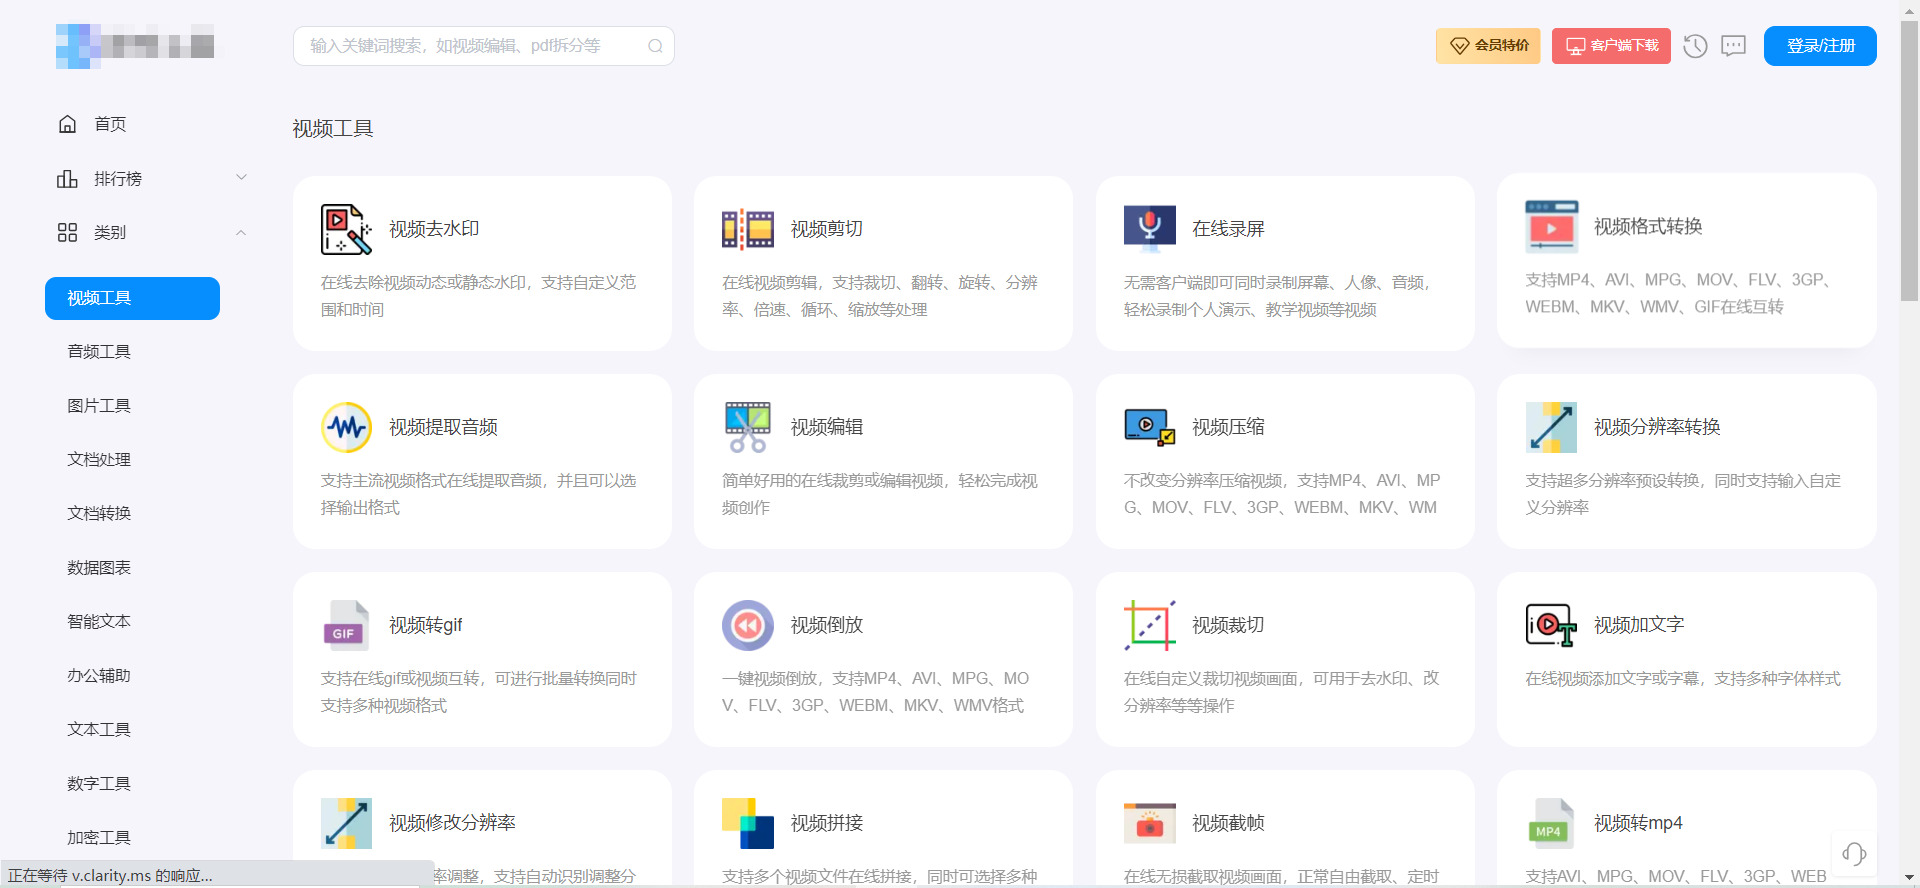Click the 视频分辨率转换 icon
This screenshot has width=1920, height=888.
pos(1551,427)
